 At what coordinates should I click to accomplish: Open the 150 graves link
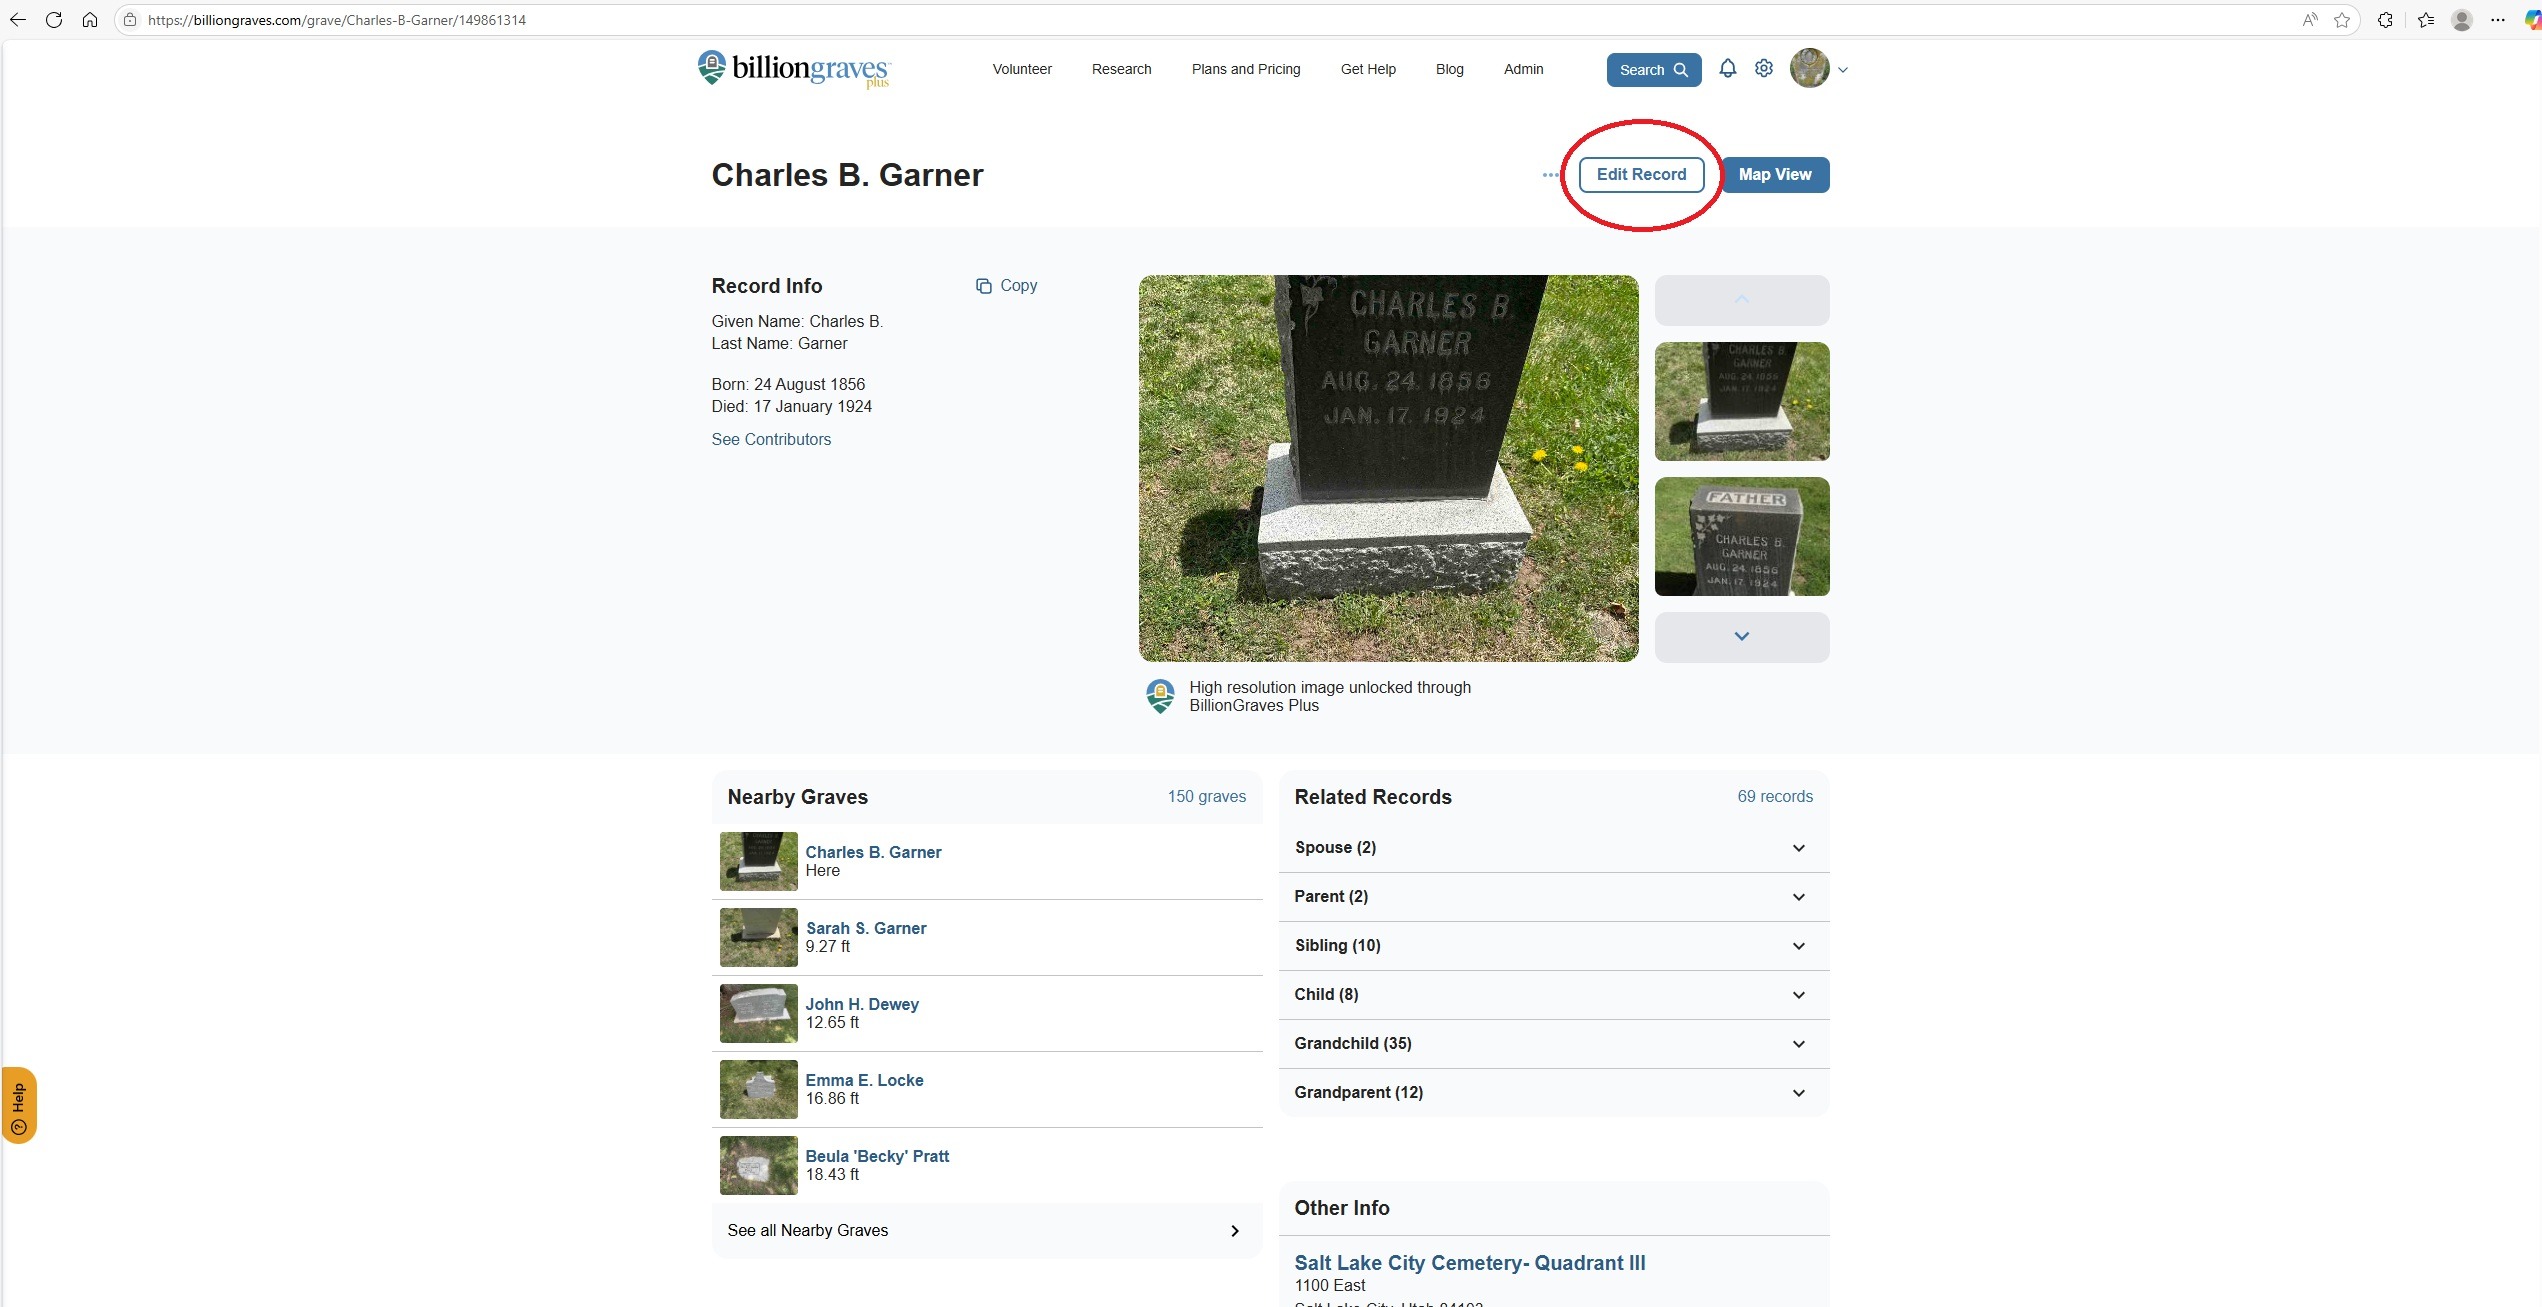click(1206, 796)
